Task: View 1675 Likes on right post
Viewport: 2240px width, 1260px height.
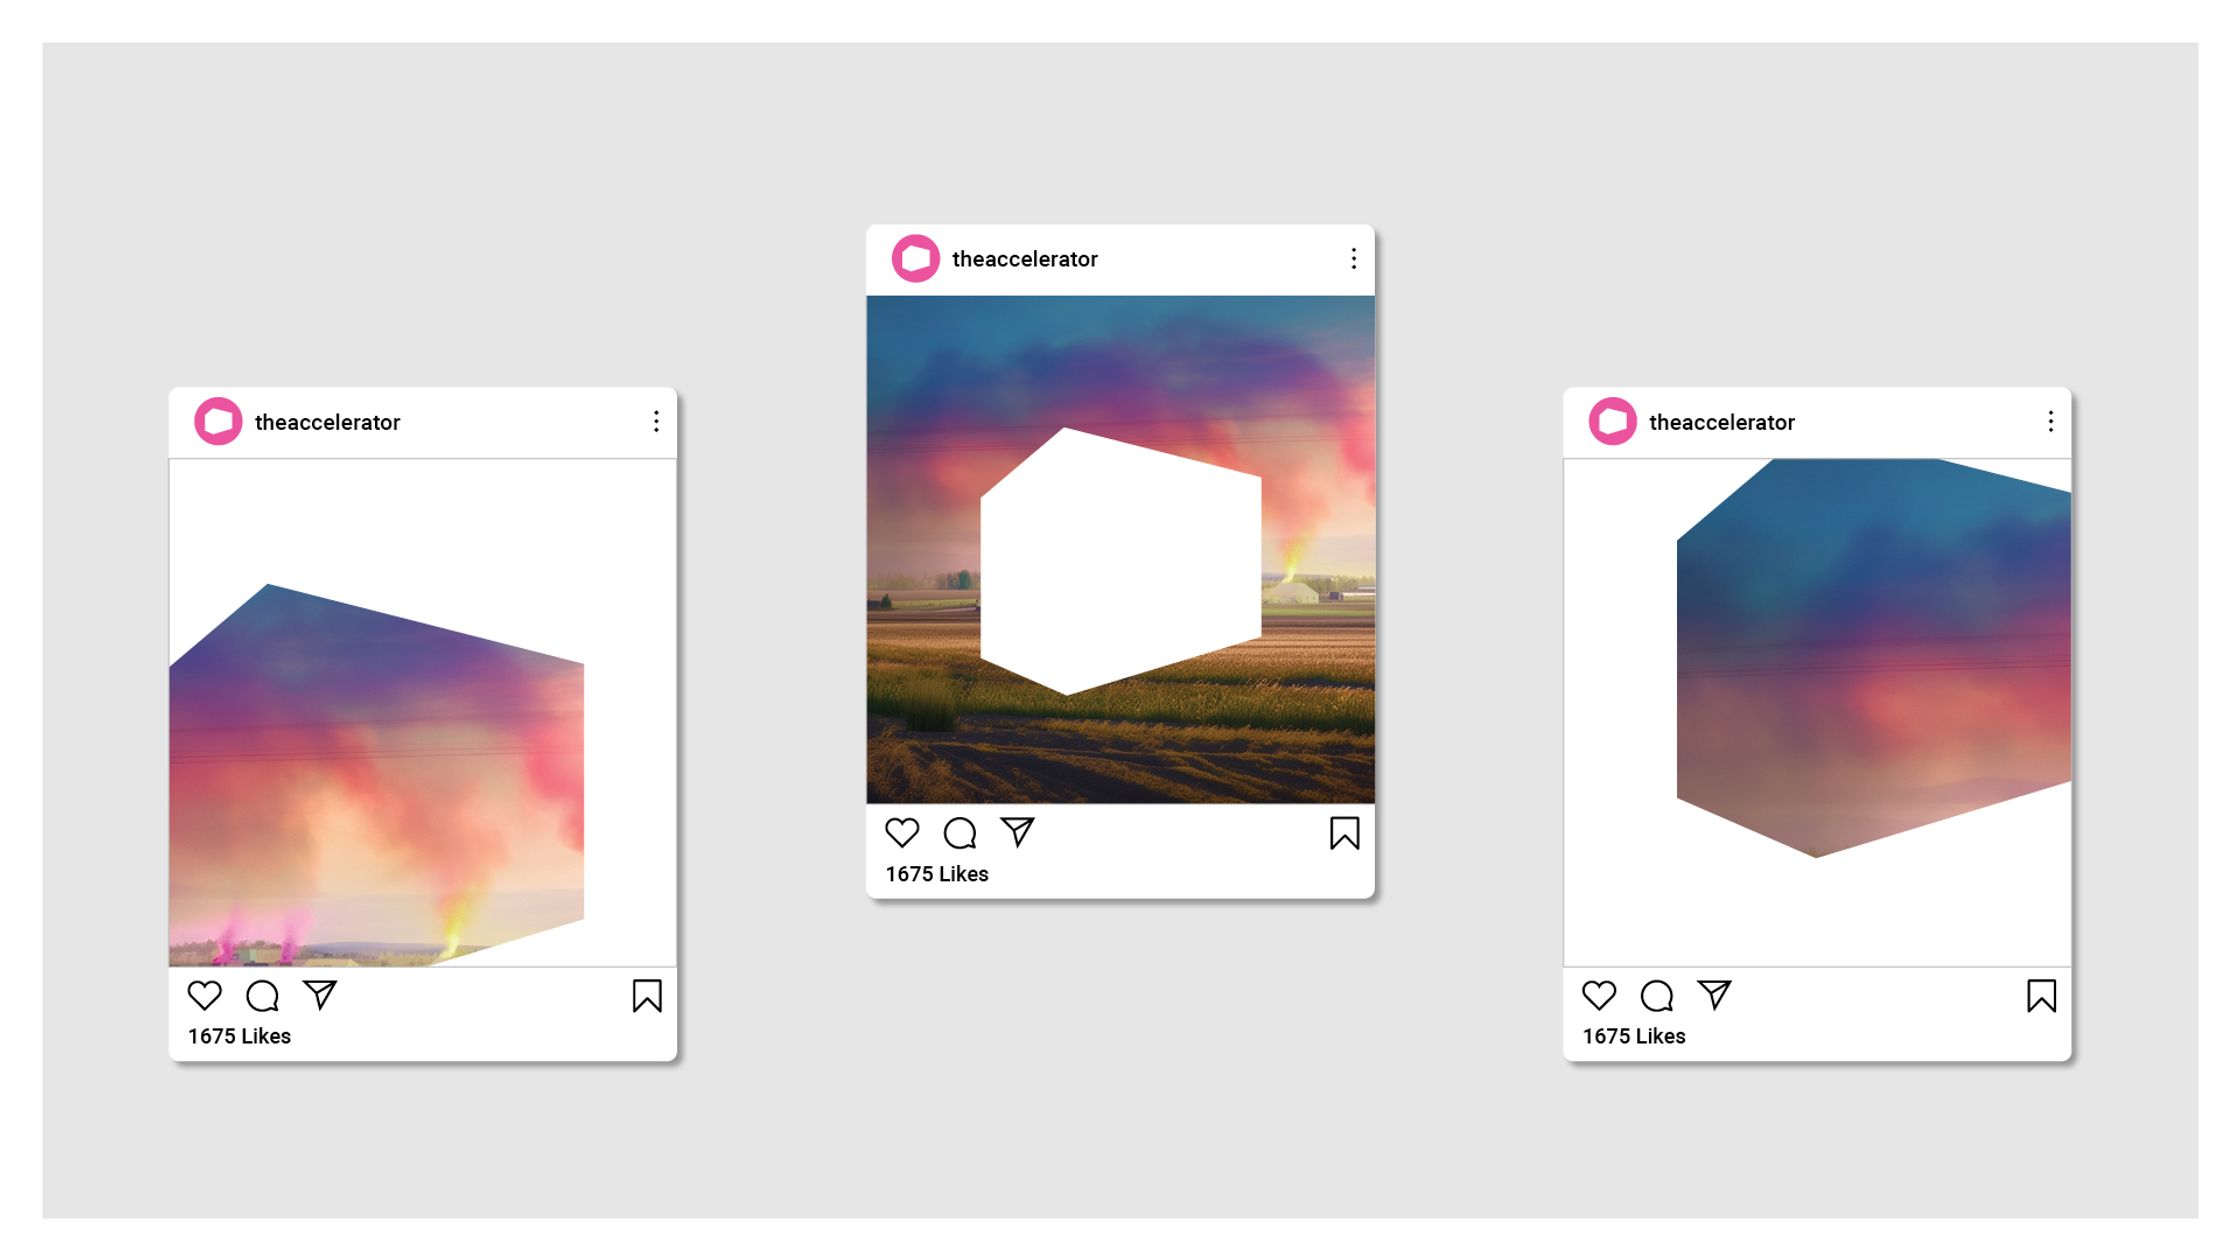Action: pos(1634,1036)
